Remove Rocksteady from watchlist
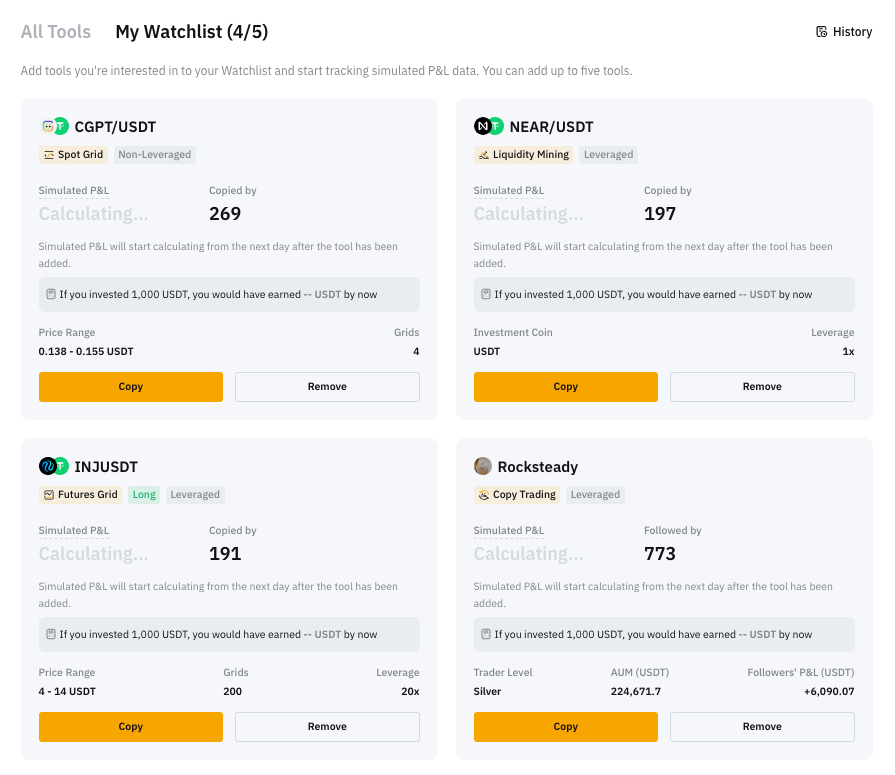 pos(762,727)
